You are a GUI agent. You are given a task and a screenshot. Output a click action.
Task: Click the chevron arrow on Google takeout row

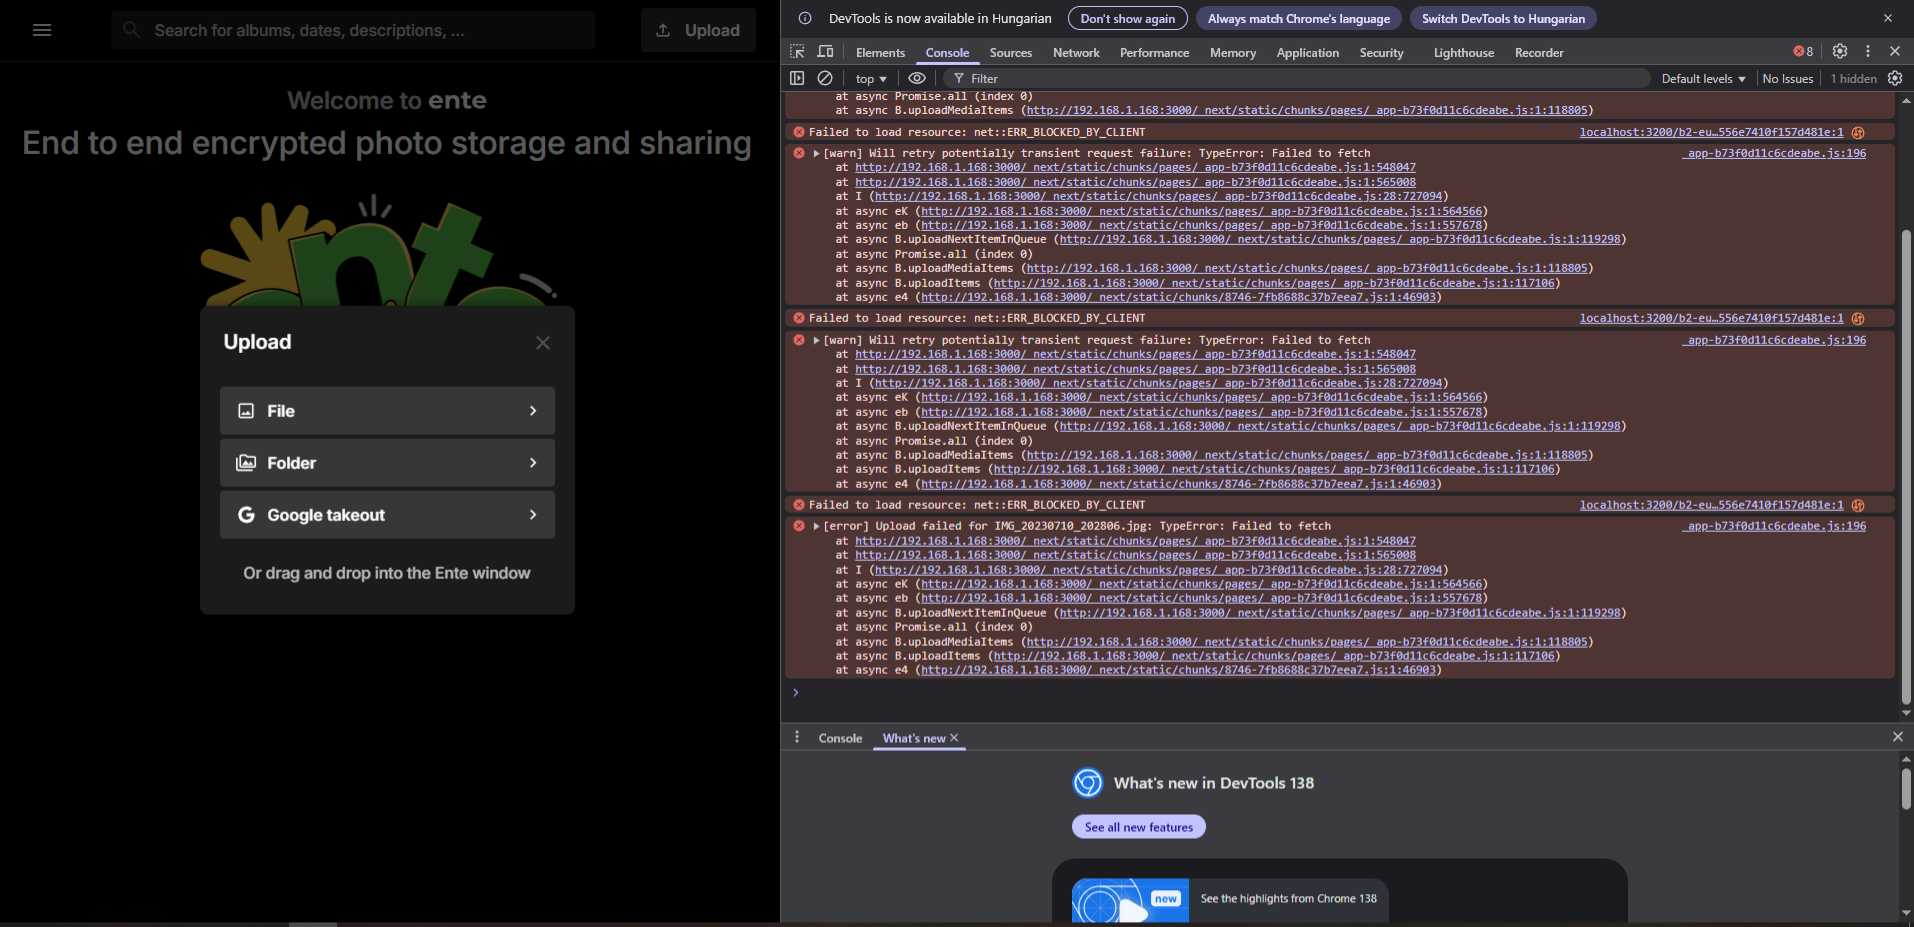(x=533, y=515)
